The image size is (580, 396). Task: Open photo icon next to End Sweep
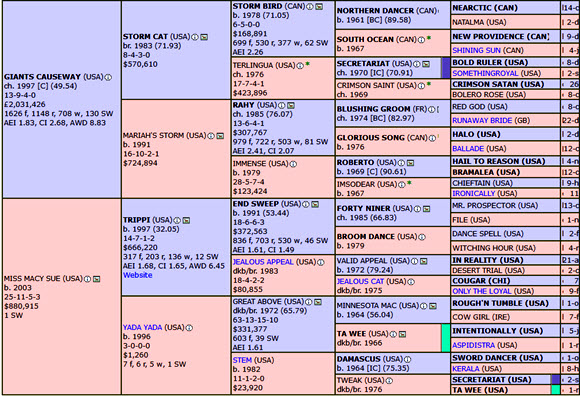click(x=315, y=204)
